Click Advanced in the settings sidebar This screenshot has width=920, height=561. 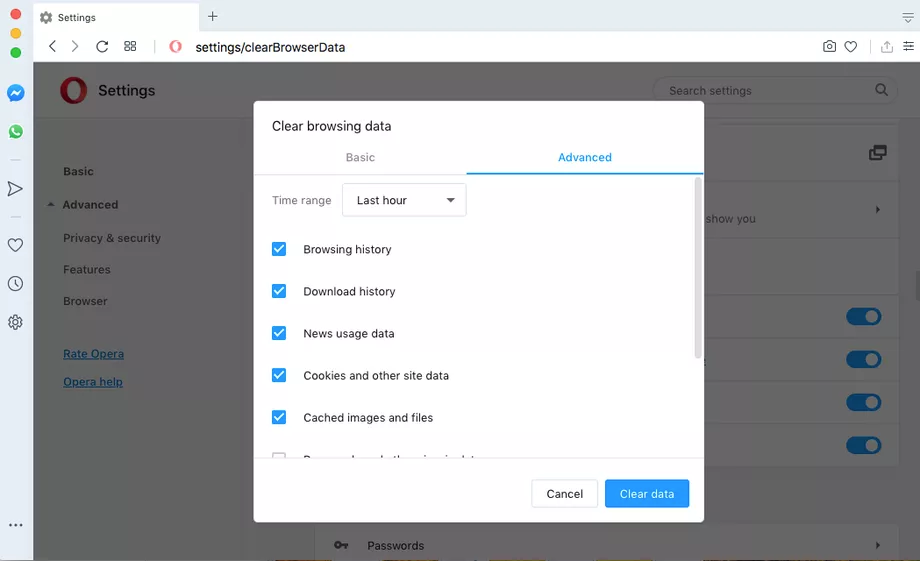[x=90, y=205]
